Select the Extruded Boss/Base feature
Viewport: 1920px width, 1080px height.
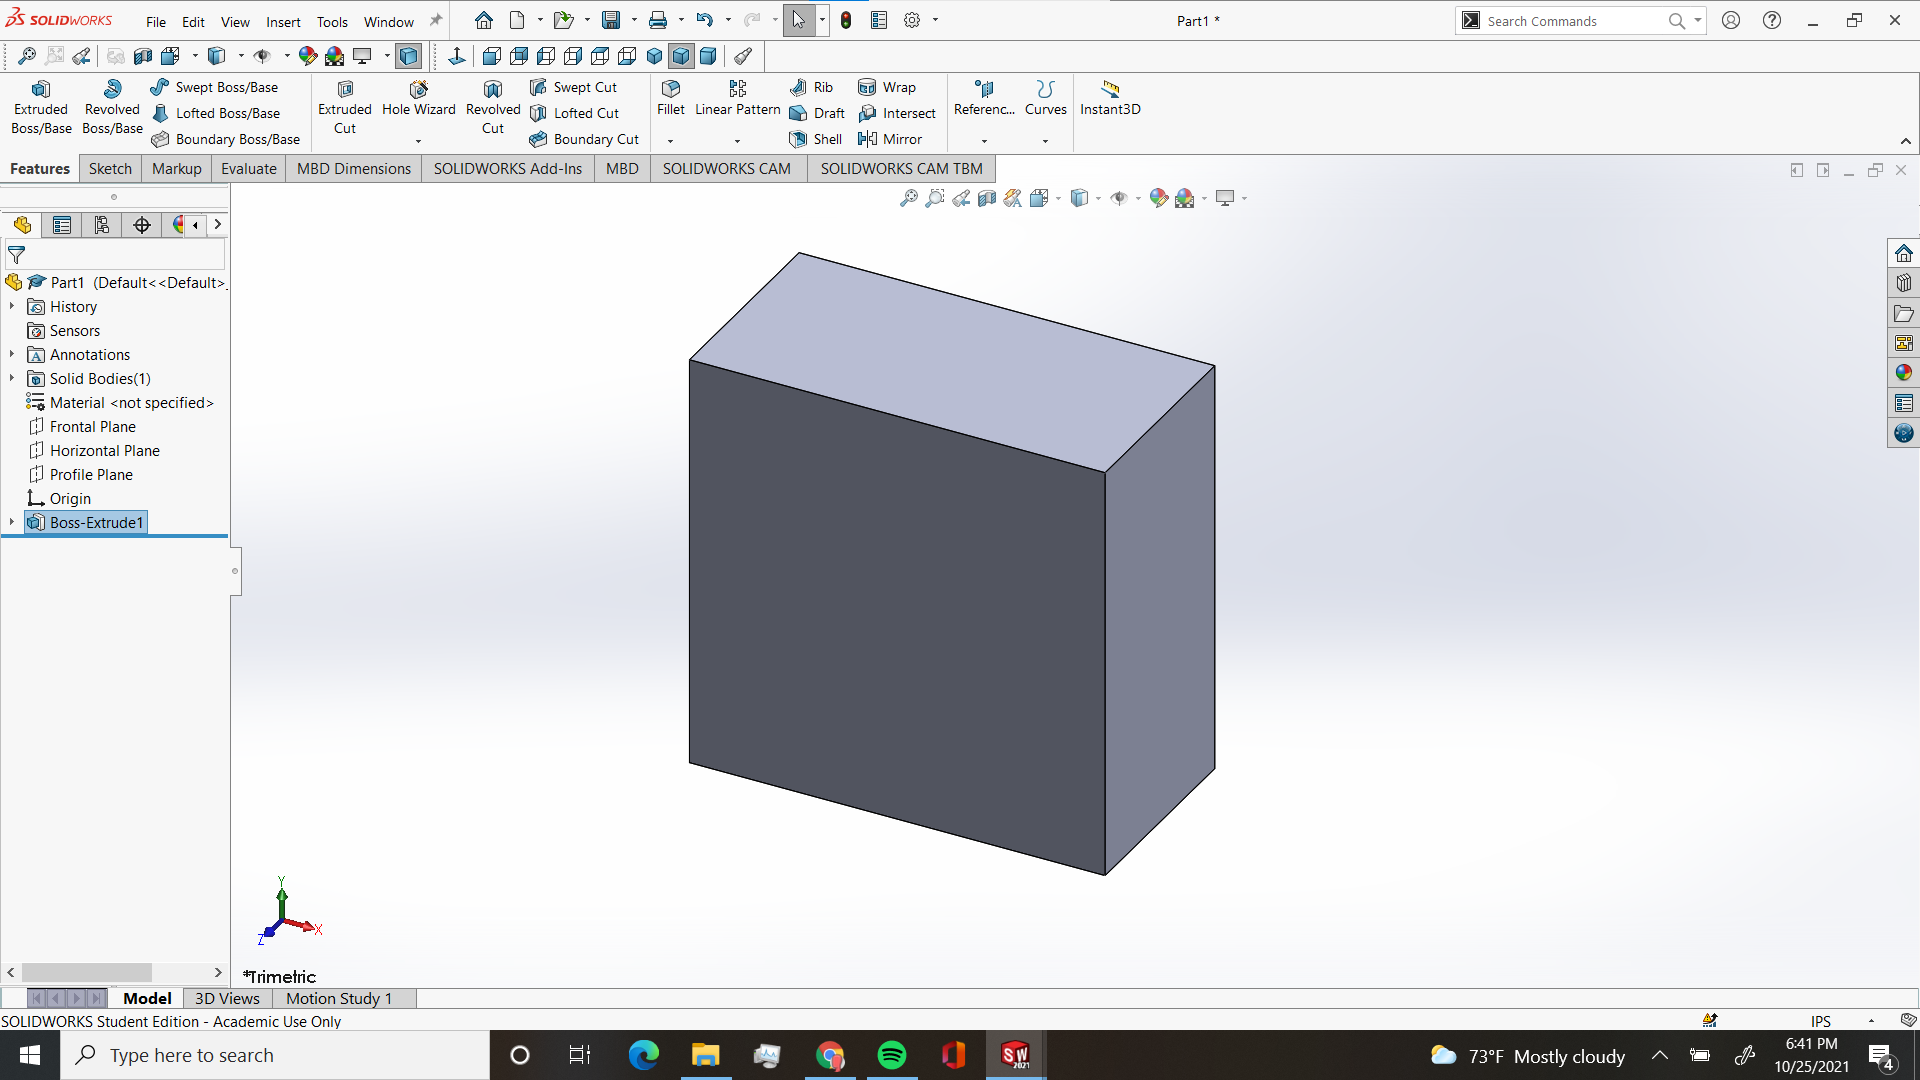point(40,105)
